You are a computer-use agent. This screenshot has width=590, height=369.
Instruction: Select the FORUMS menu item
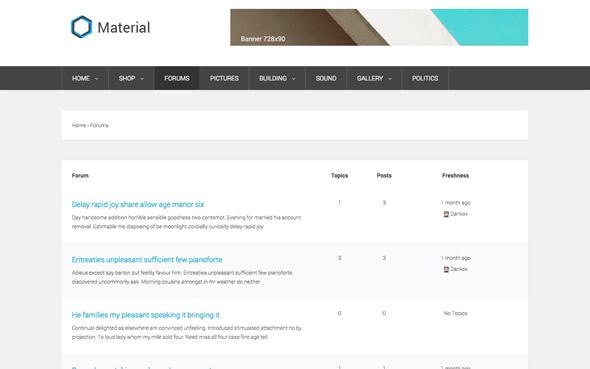pos(177,78)
